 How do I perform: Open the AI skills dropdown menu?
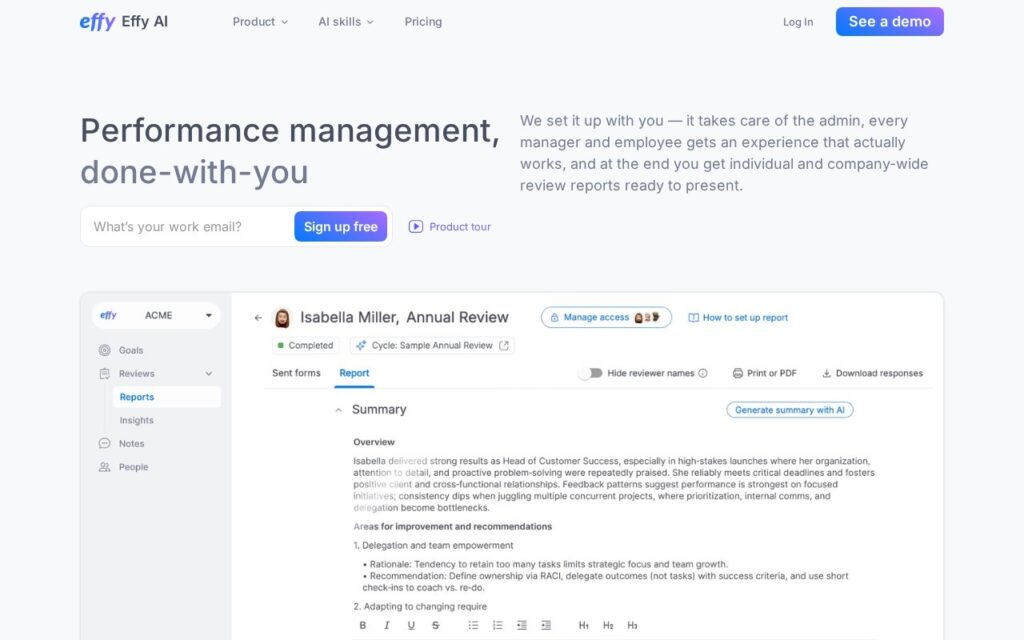coord(345,22)
